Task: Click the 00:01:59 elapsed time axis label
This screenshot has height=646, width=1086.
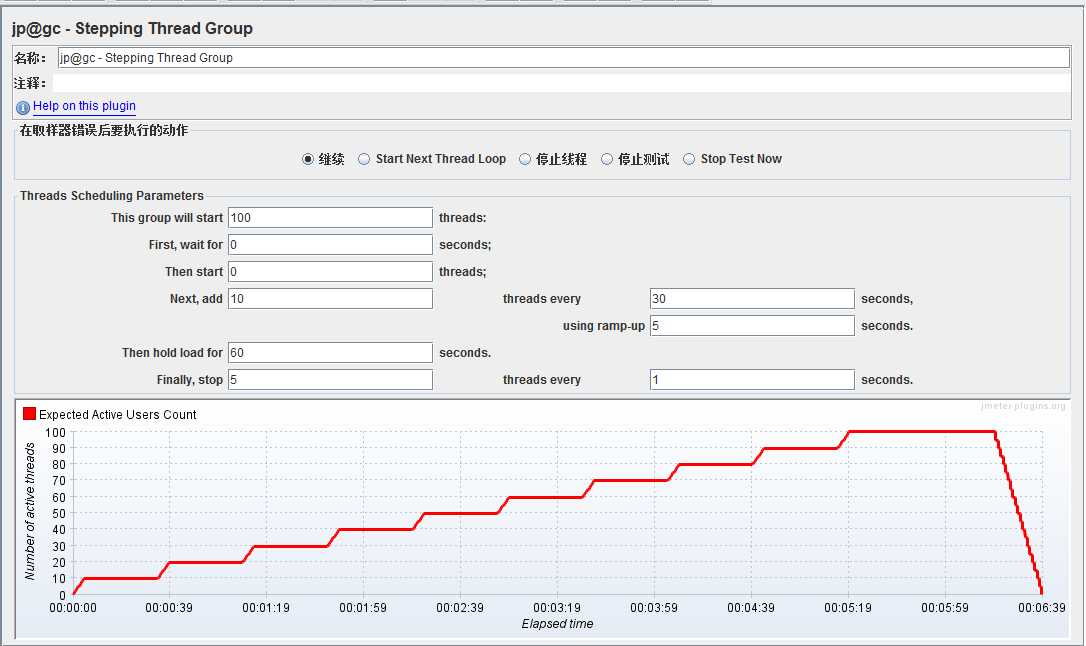Action: pyautogui.click(x=363, y=608)
